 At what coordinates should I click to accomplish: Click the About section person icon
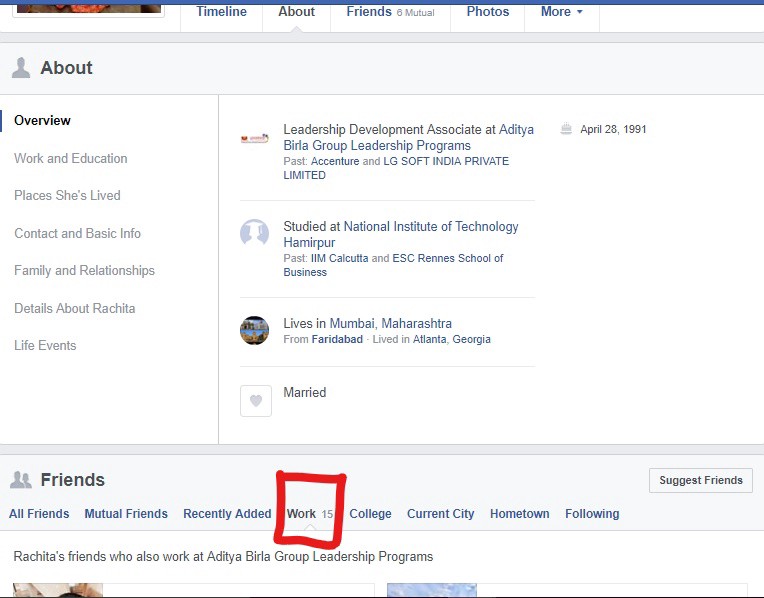coord(21,68)
